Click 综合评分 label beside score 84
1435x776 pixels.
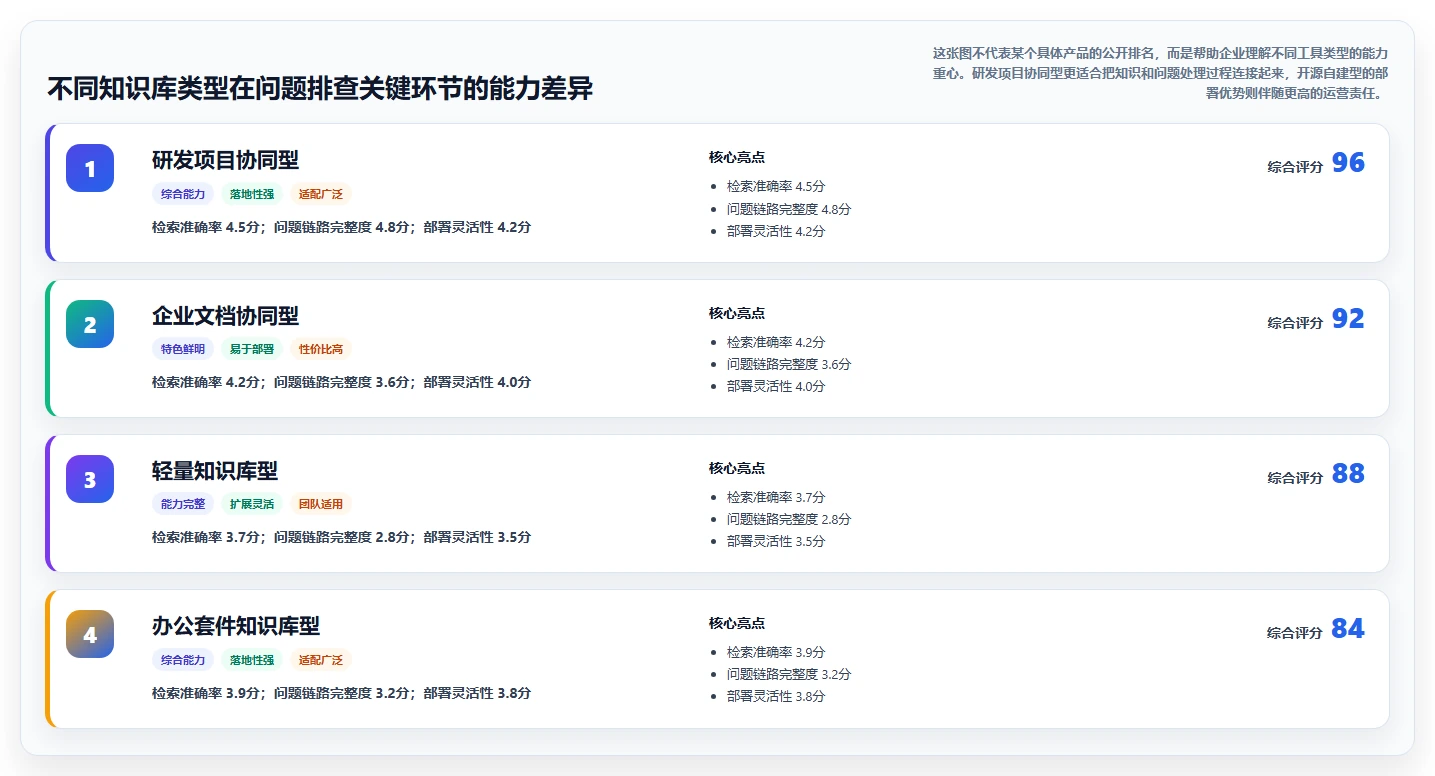(1295, 633)
